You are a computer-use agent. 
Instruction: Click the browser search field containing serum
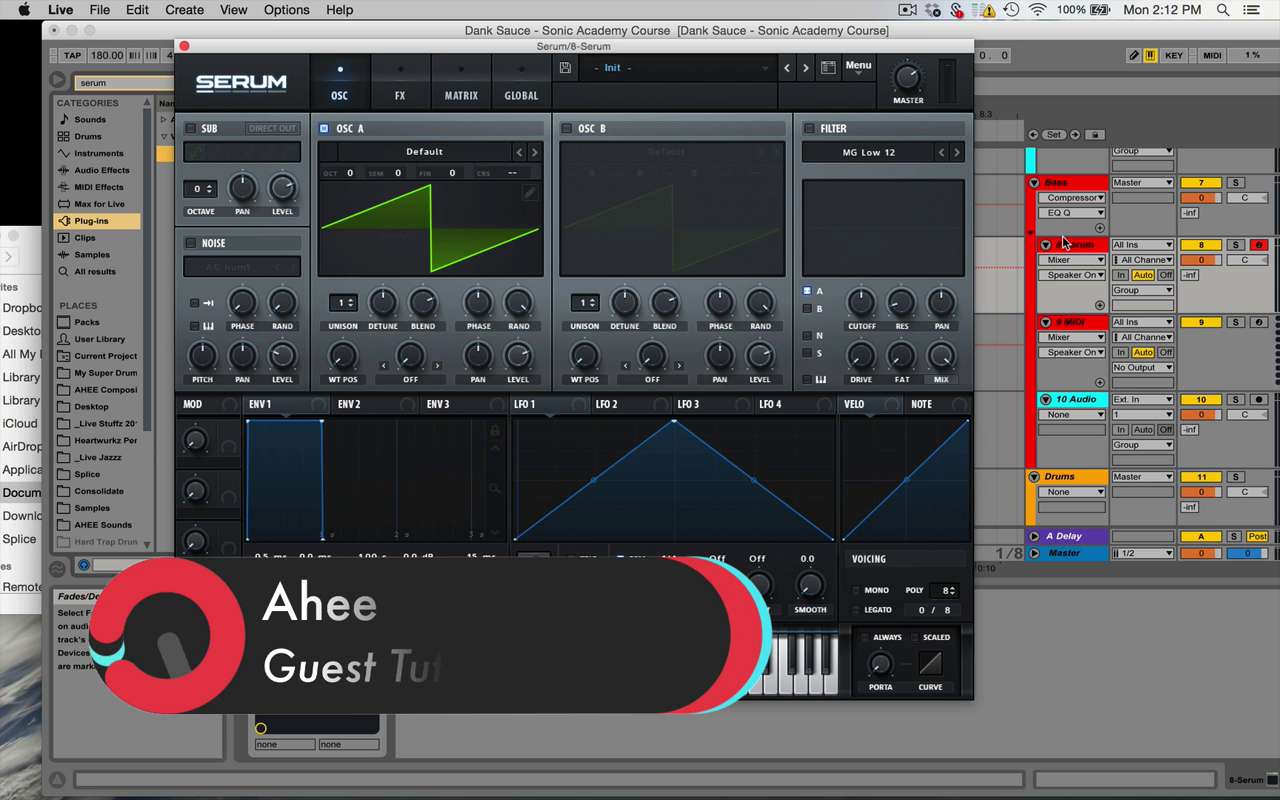(110, 83)
